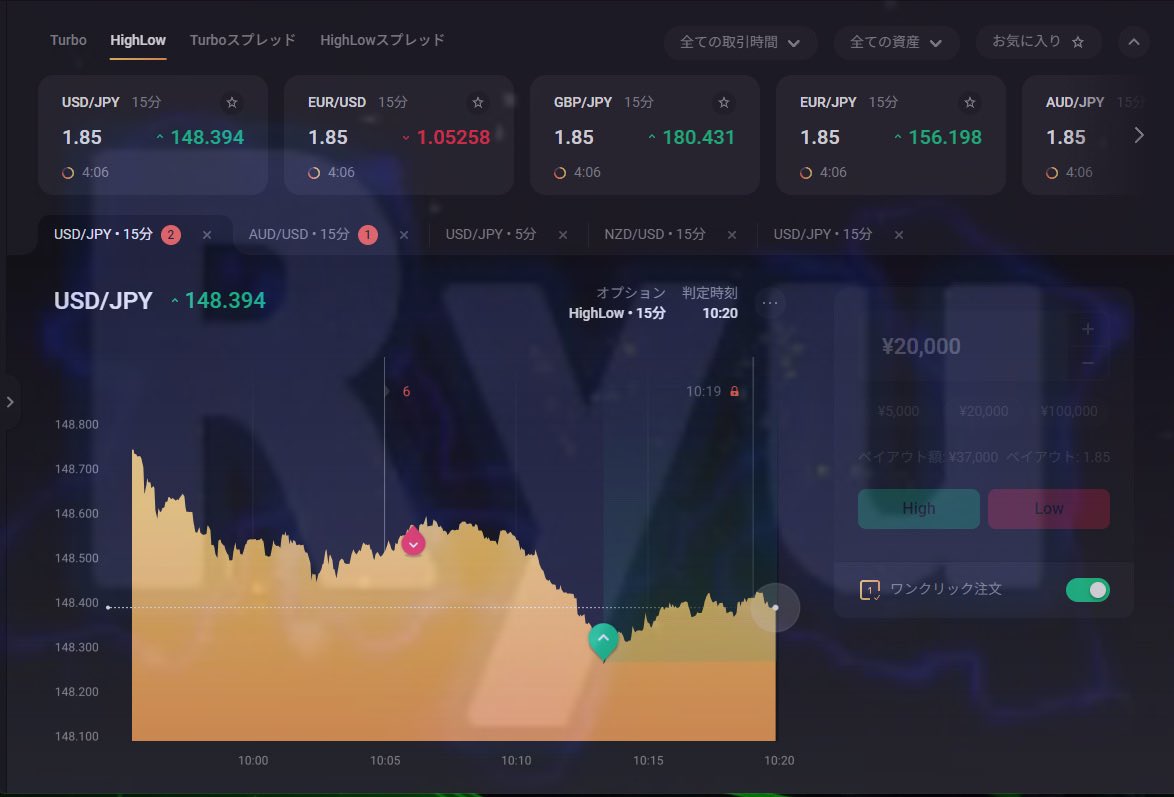The image size is (1174, 797).
Task: Show next asset cards with right arrow
Action: [x=1139, y=136]
